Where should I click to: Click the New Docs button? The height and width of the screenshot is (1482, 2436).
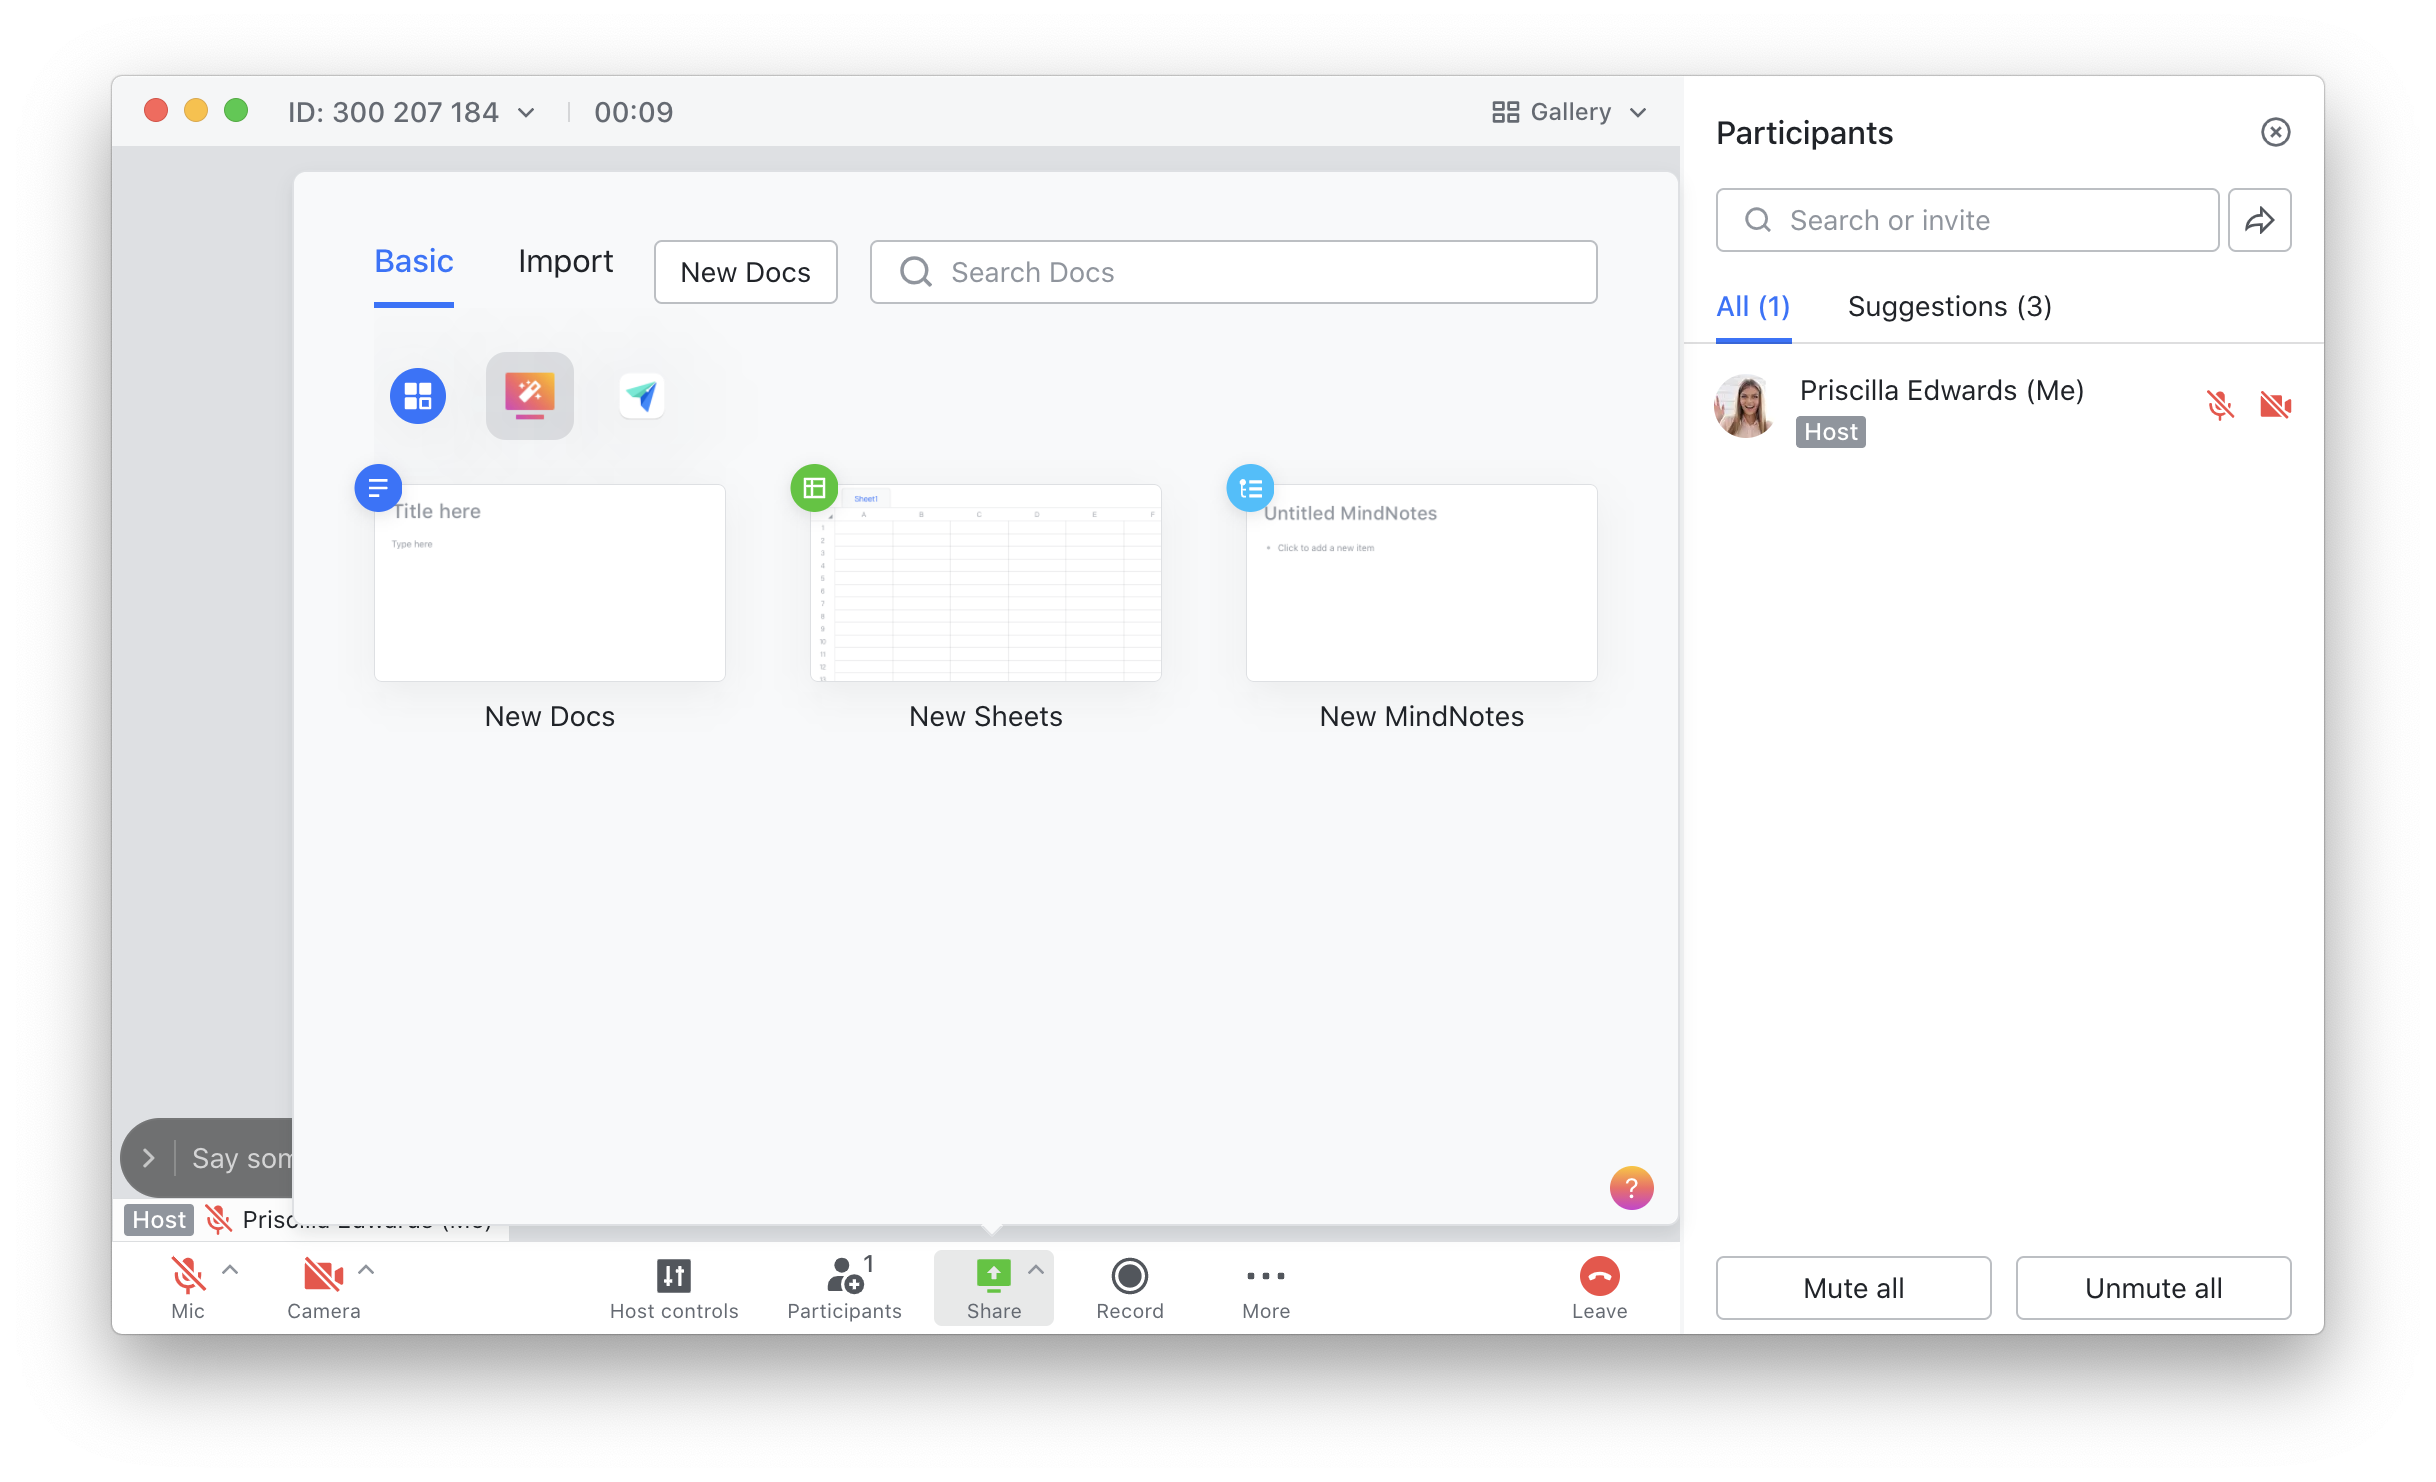point(745,272)
